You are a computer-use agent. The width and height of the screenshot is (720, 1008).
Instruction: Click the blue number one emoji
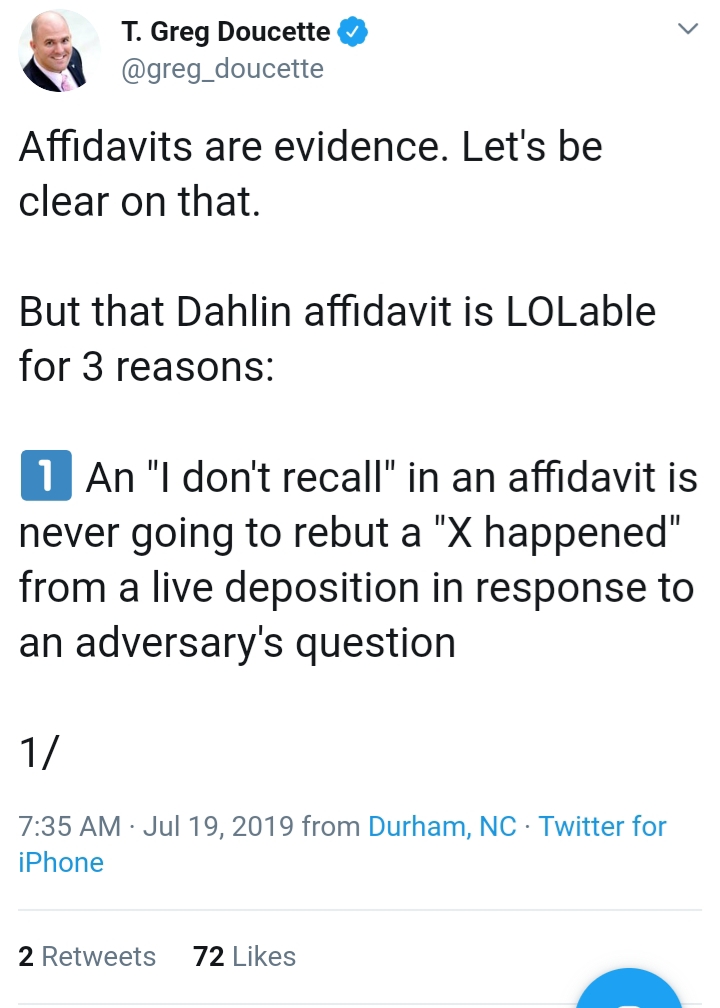(46, 476)
